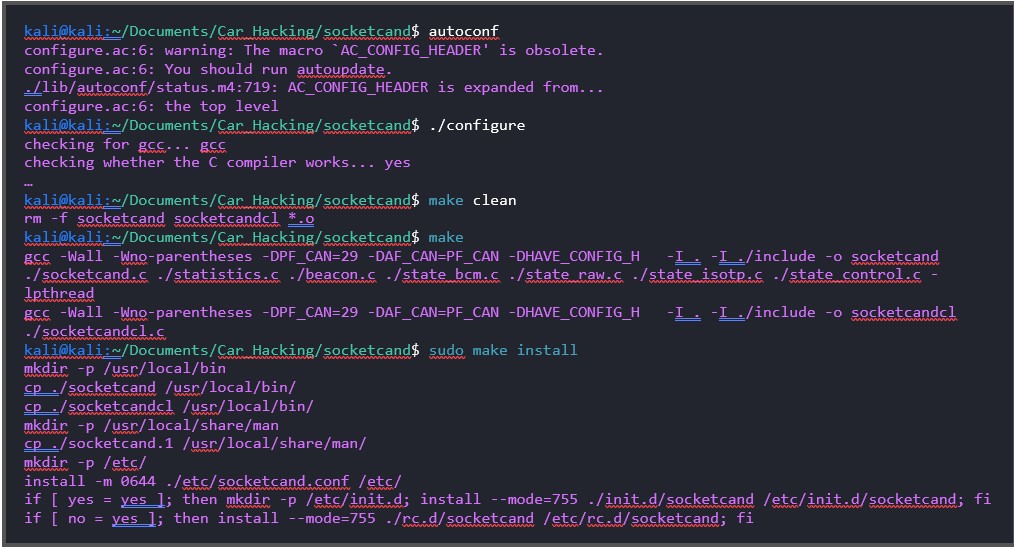
Task: Click the lpthread text
Action: tap(59, 294)
